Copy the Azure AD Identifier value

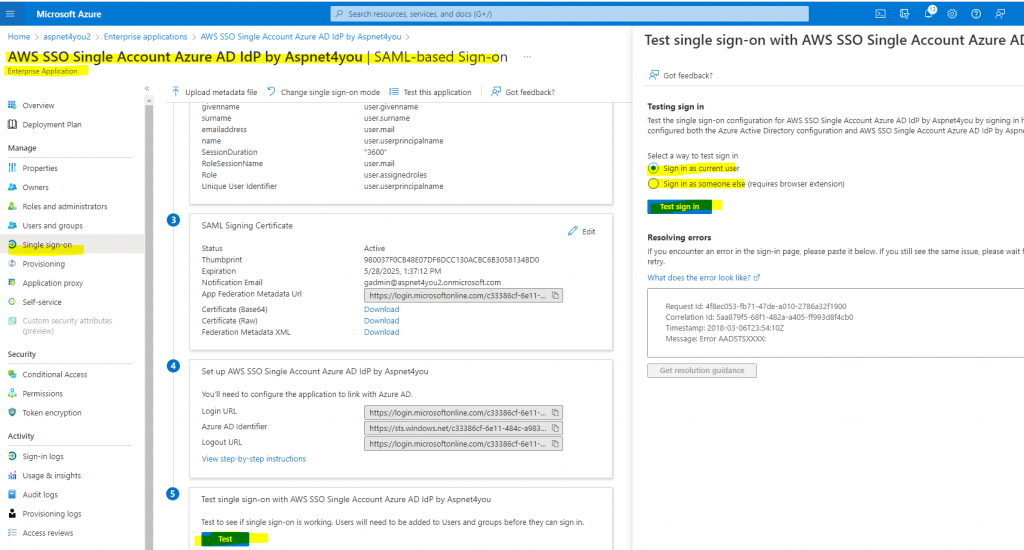coord(555,429)
